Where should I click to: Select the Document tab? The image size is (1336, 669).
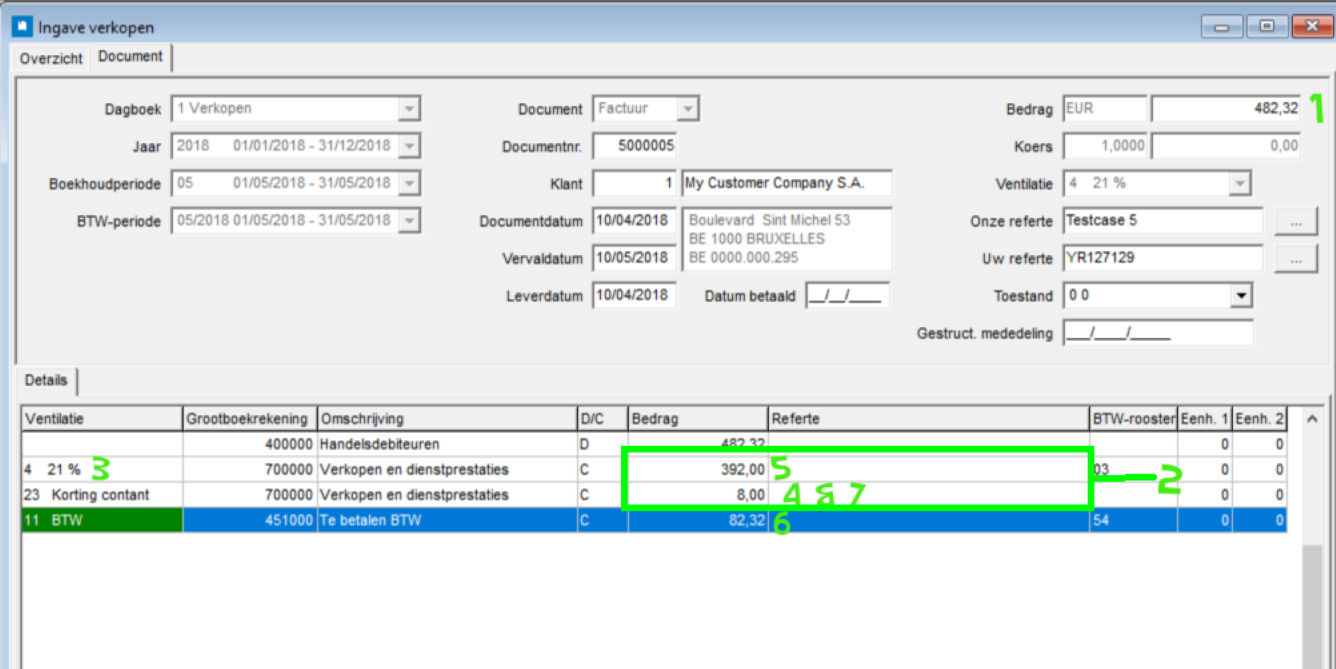130,57
